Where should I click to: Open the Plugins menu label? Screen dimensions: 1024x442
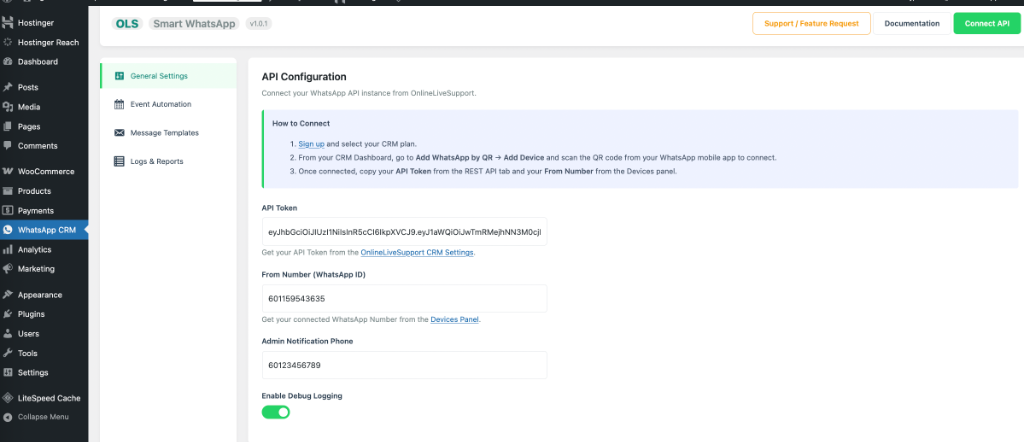31,314
